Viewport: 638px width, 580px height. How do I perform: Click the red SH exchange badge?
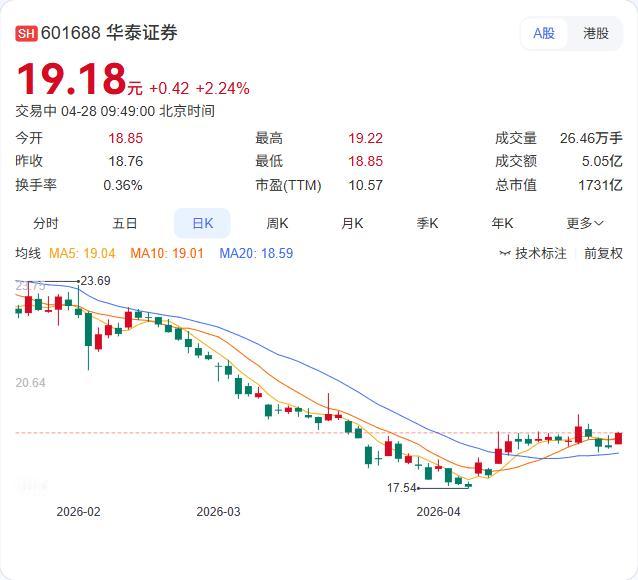[x=26, y=33]
